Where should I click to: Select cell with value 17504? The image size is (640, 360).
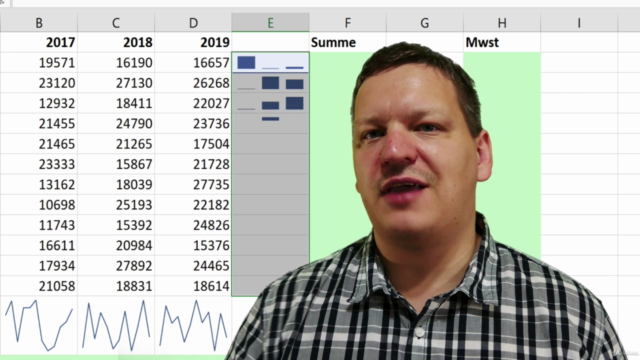pyautogui.click(x=193, y=144)
